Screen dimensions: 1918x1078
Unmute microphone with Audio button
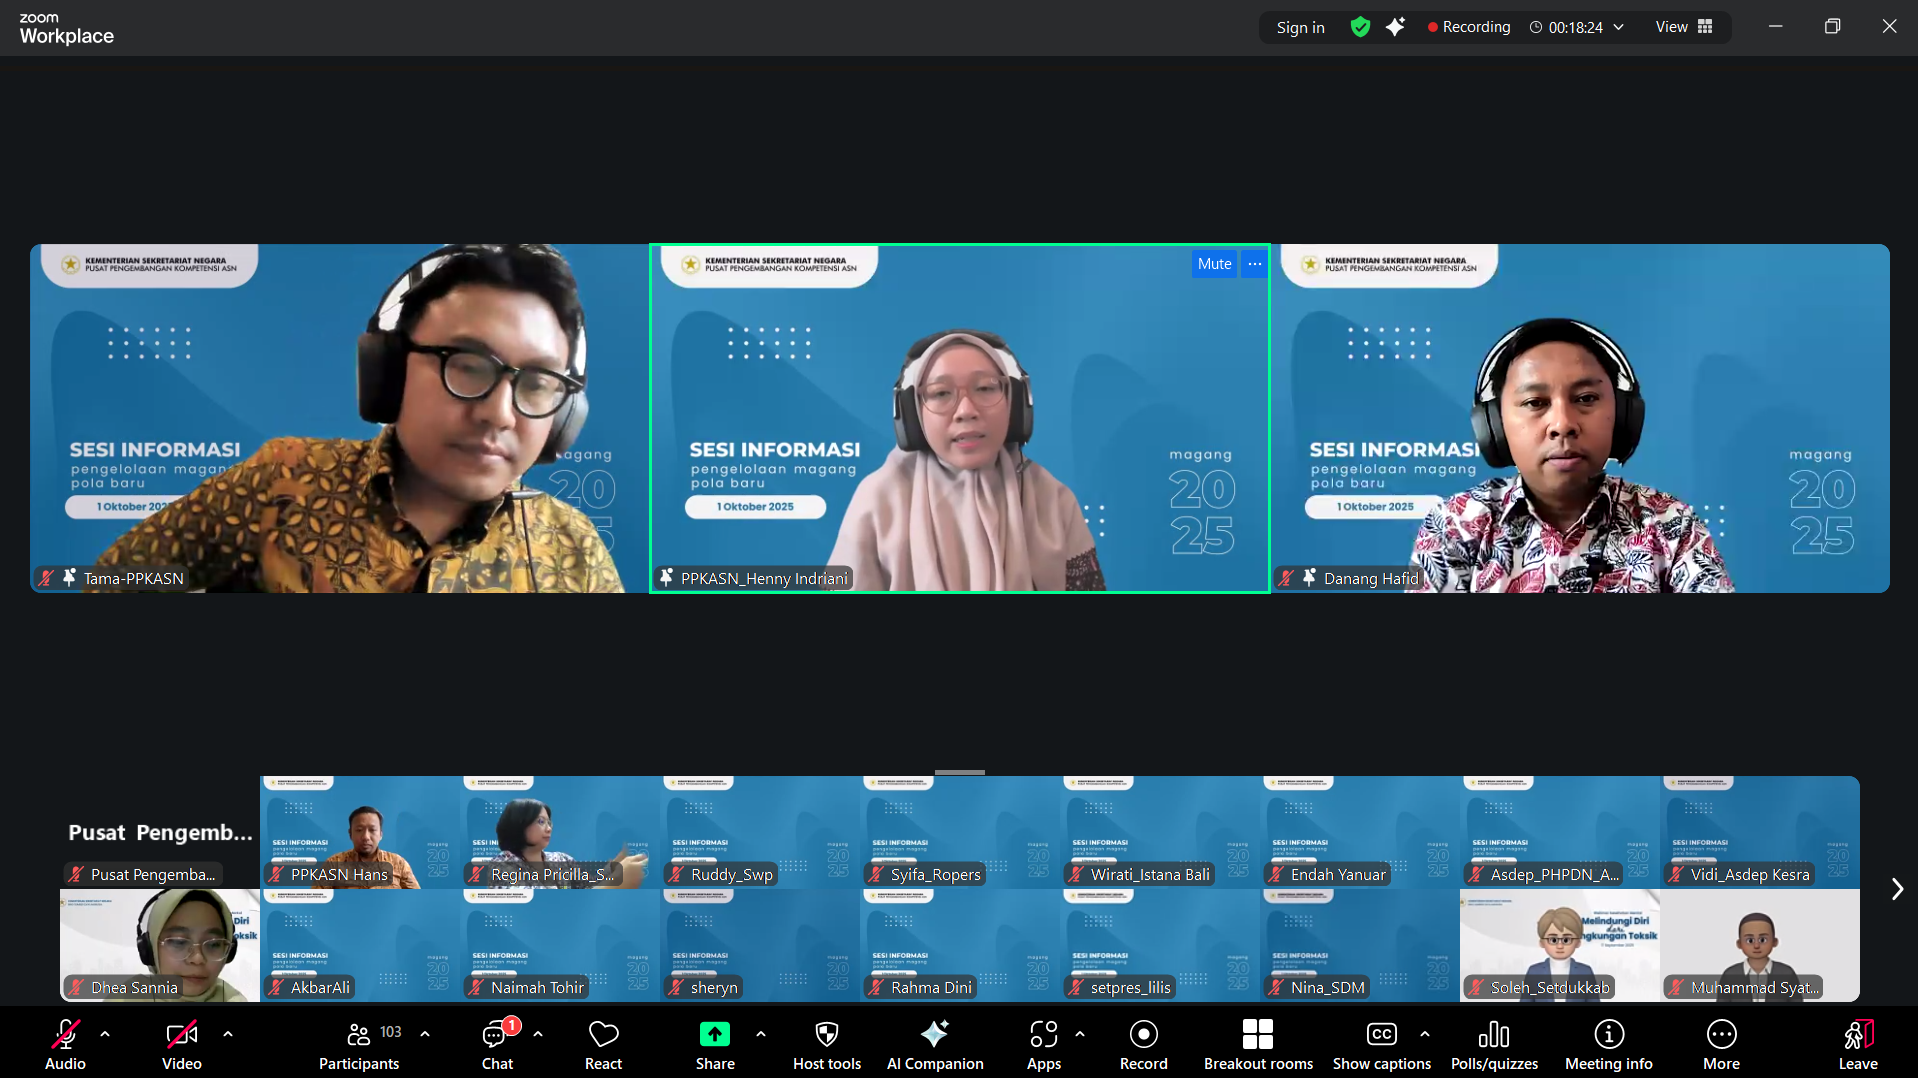point(66,1044)
